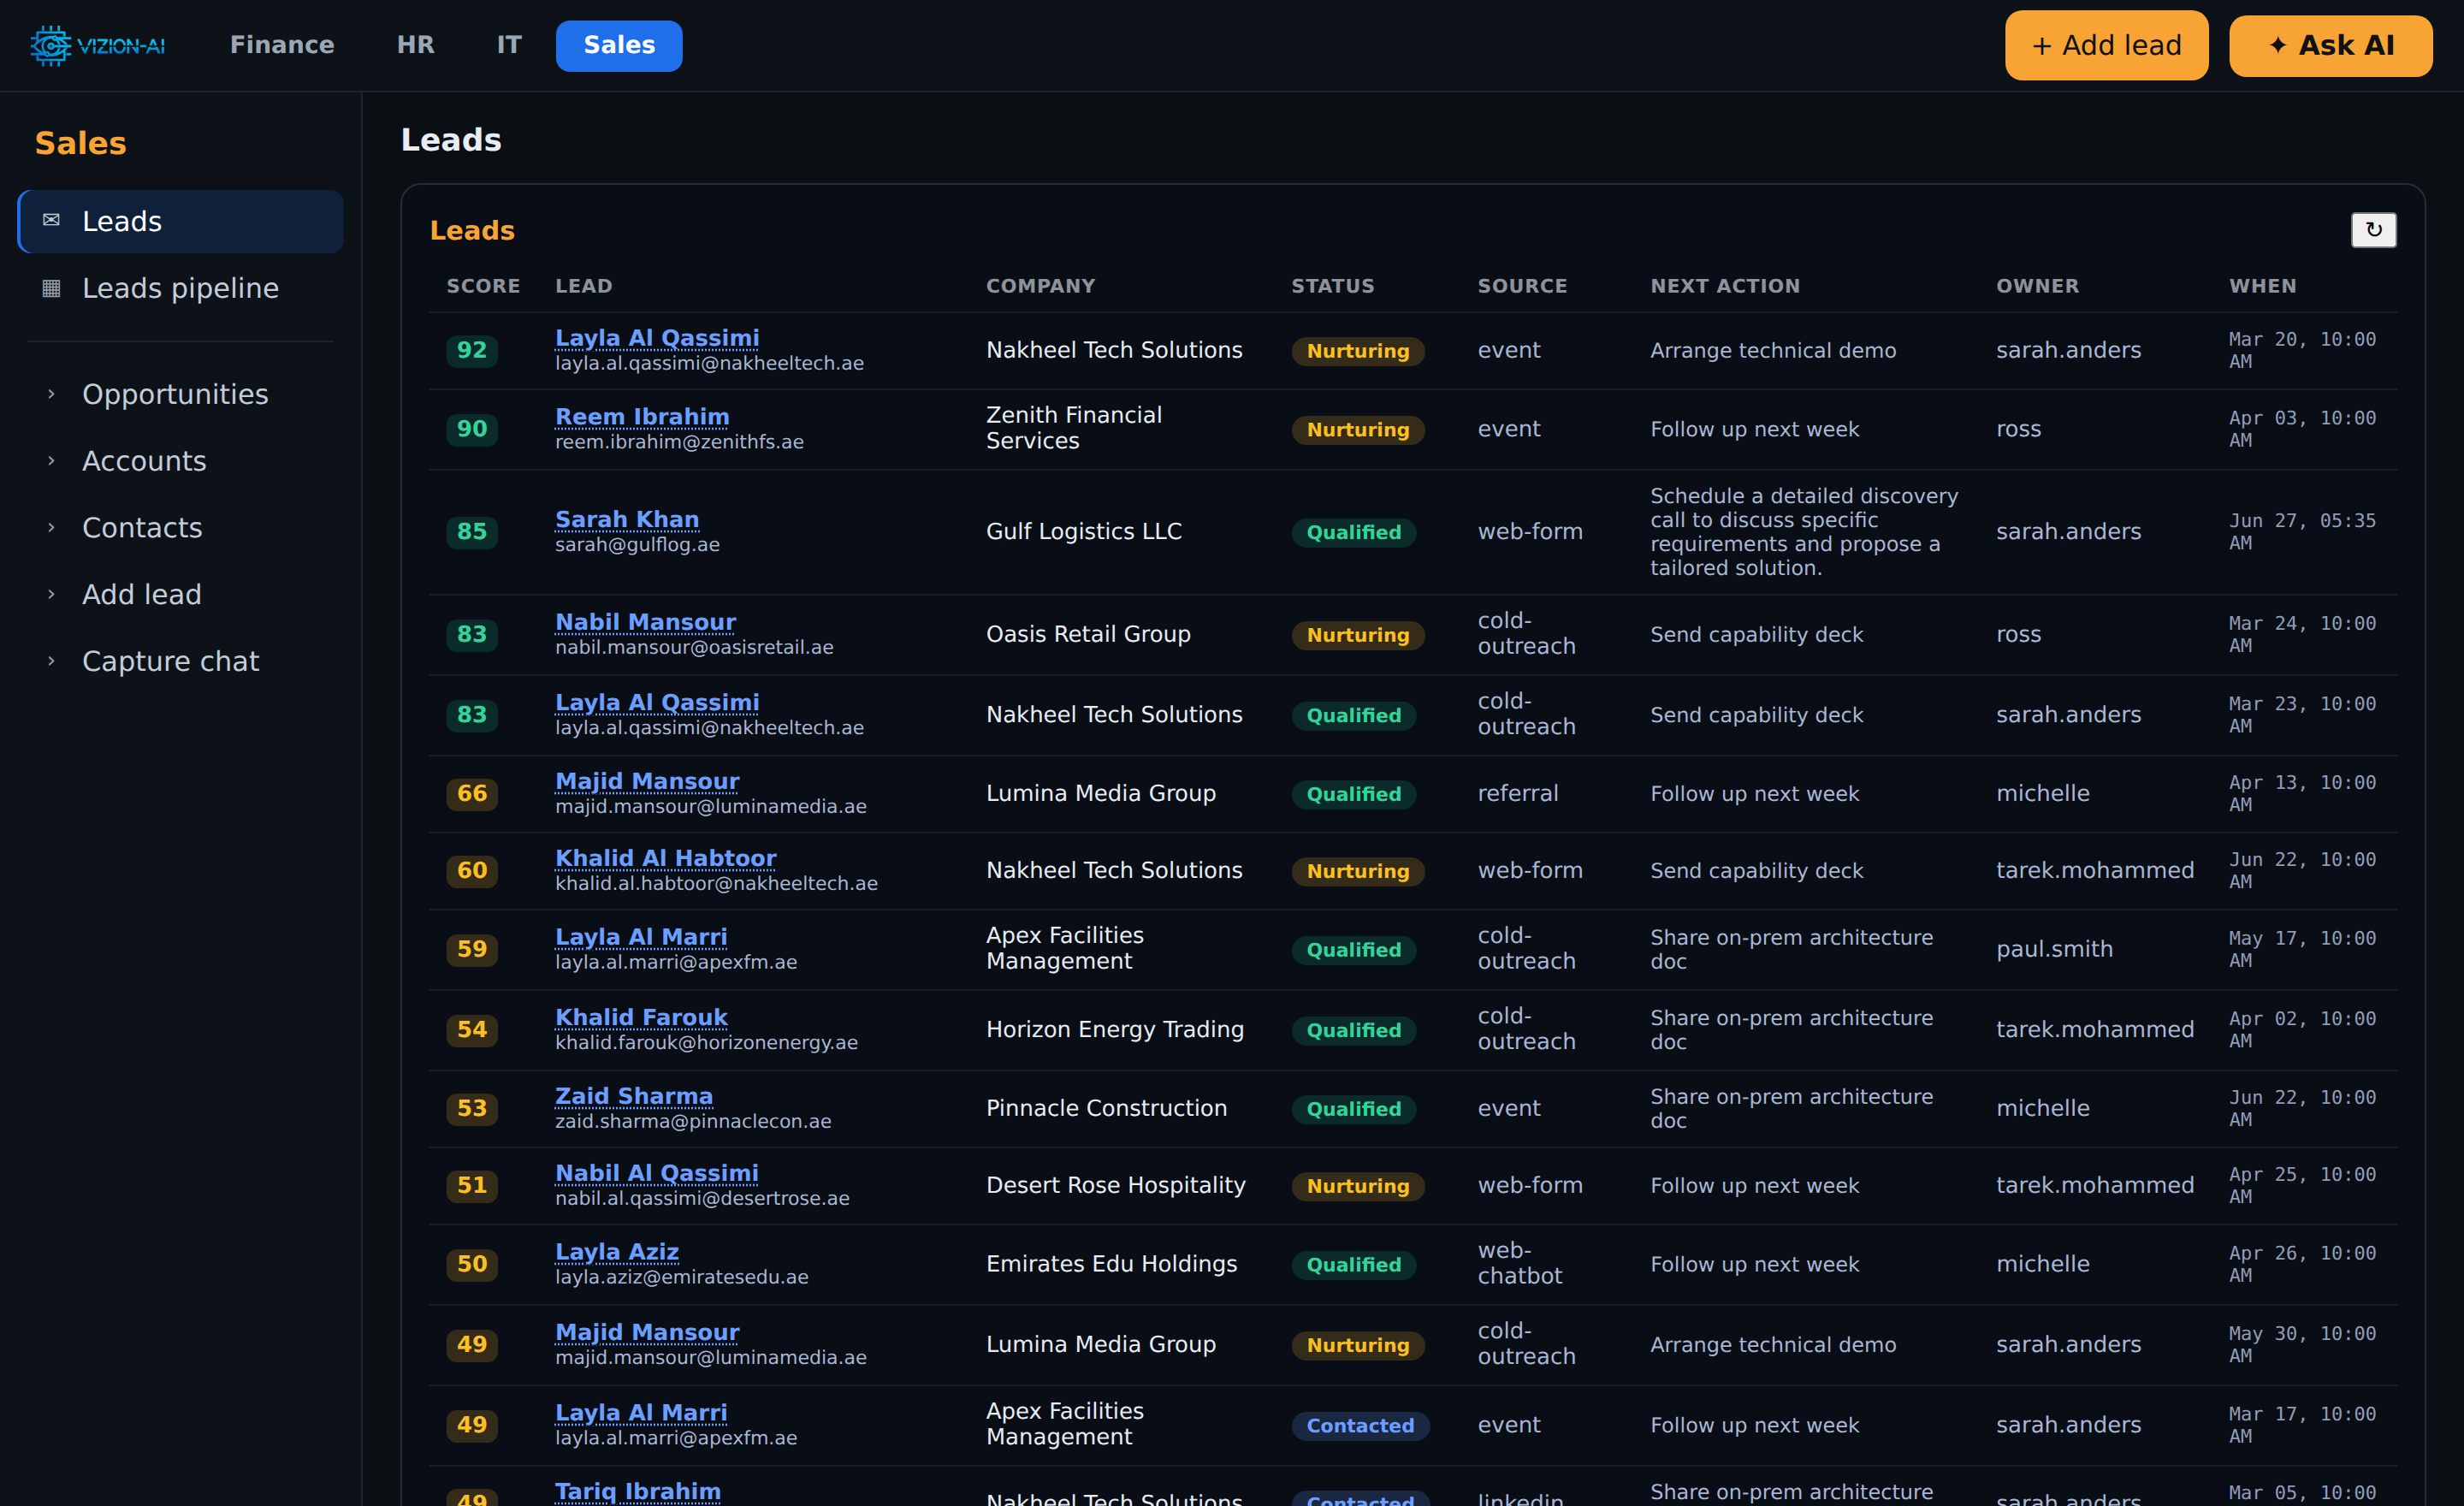Image resolution: width=2464 pixels, height=1506 pixels.
Task: Open the Reem Ibrahim lead
Action: (x=642, y=416)
